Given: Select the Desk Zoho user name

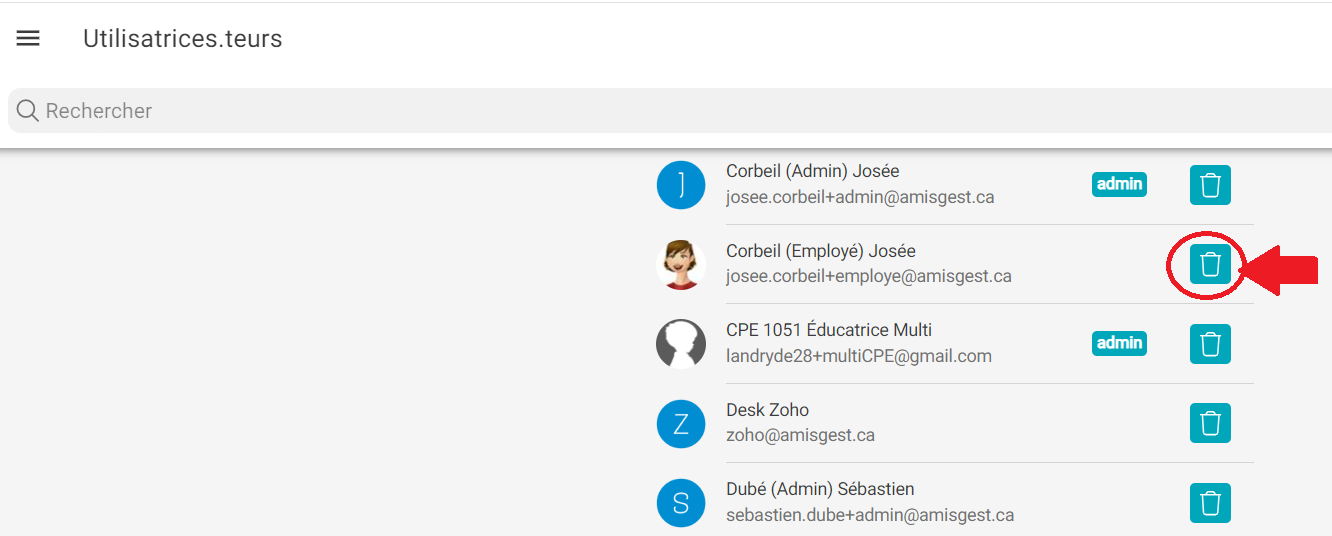Looking at the screenshot, I should coord(767,410).
